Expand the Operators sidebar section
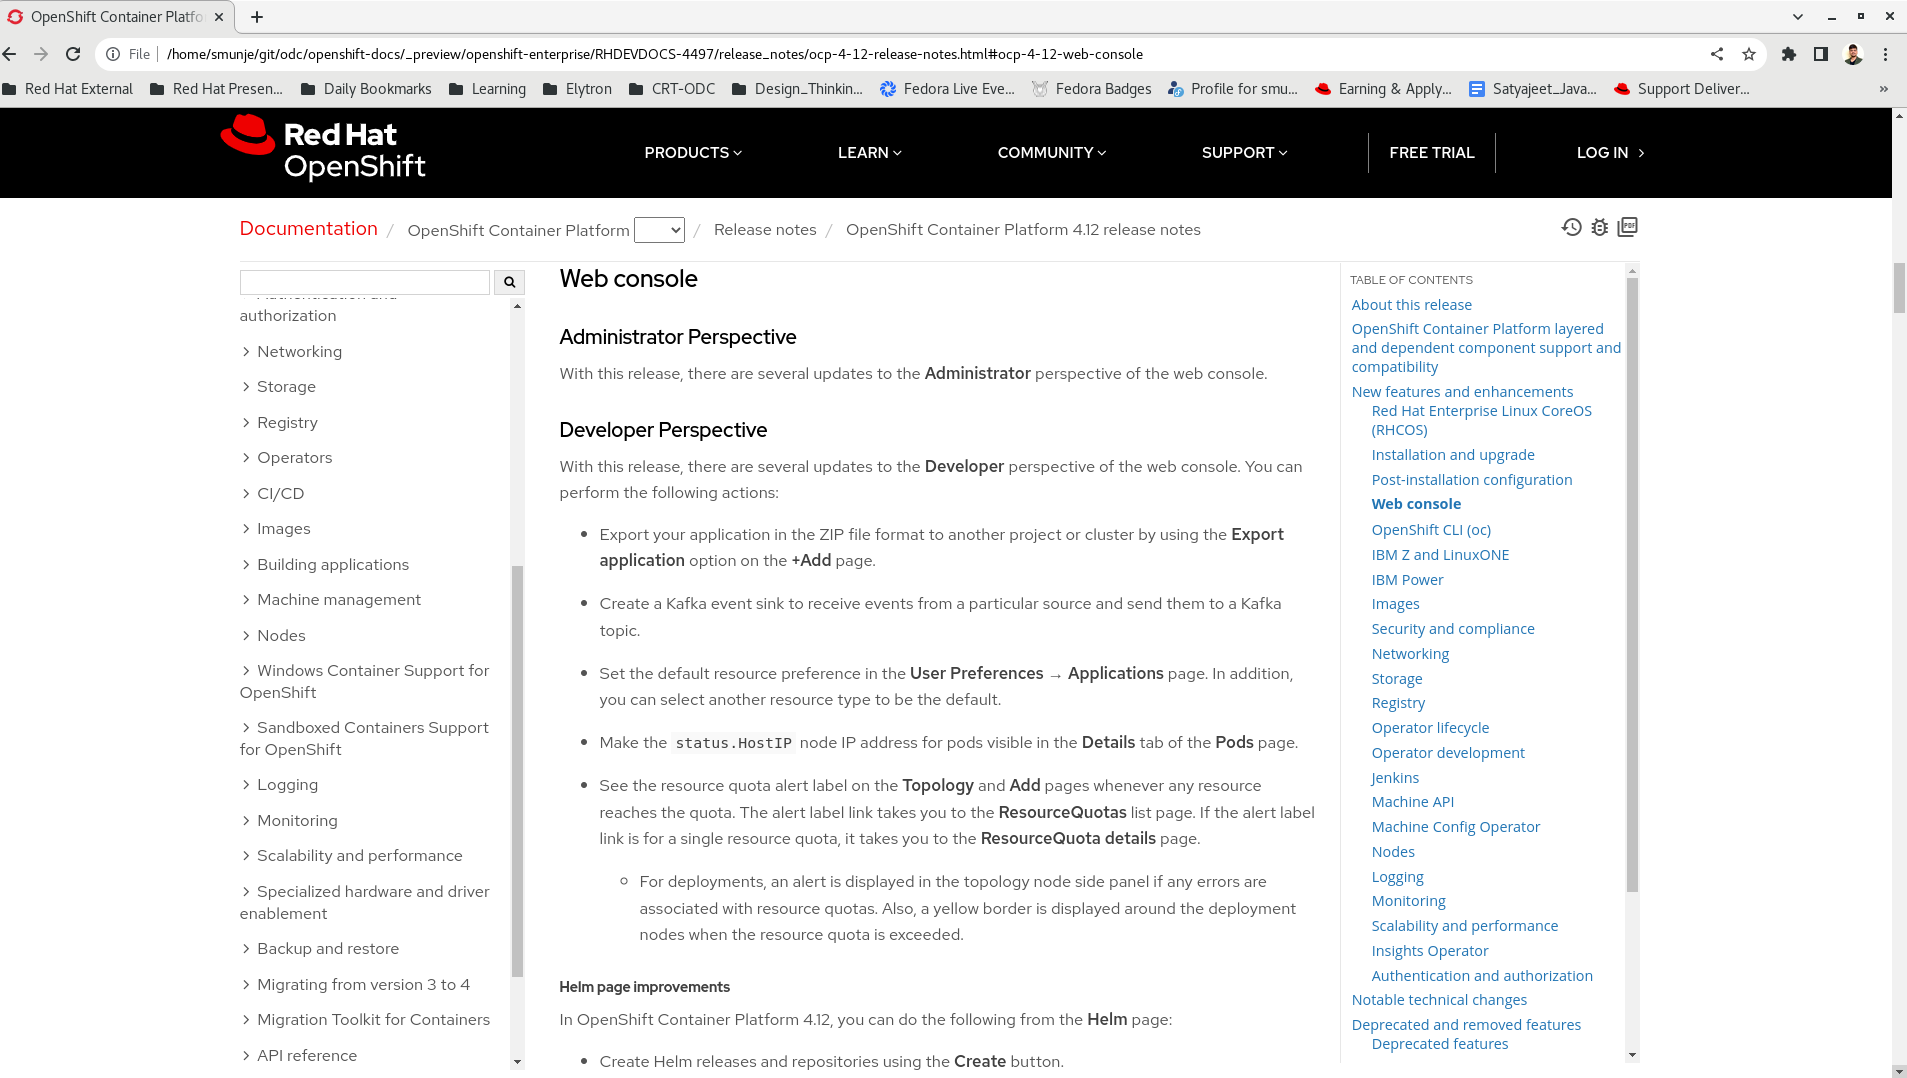1907x1078 pixels. [286, 458]
